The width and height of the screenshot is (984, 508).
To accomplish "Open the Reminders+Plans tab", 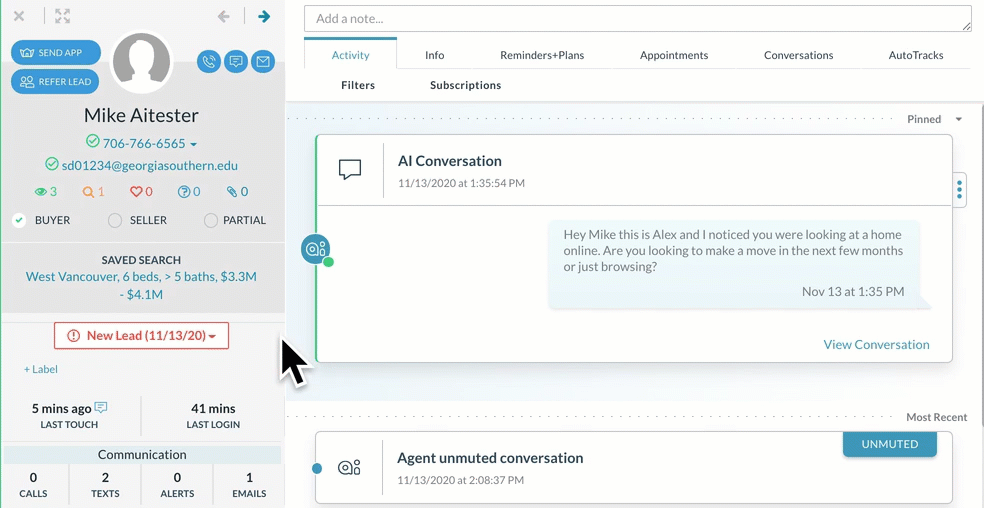I will click(x=542, y=55).
